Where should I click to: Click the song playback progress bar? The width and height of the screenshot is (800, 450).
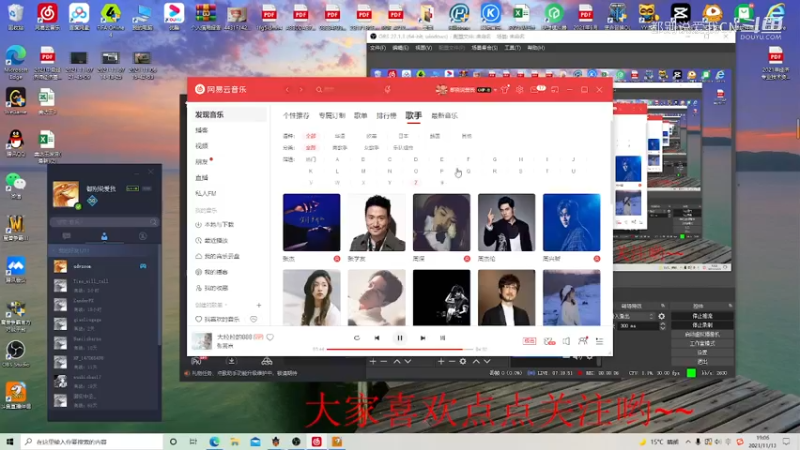coord(400,349)
